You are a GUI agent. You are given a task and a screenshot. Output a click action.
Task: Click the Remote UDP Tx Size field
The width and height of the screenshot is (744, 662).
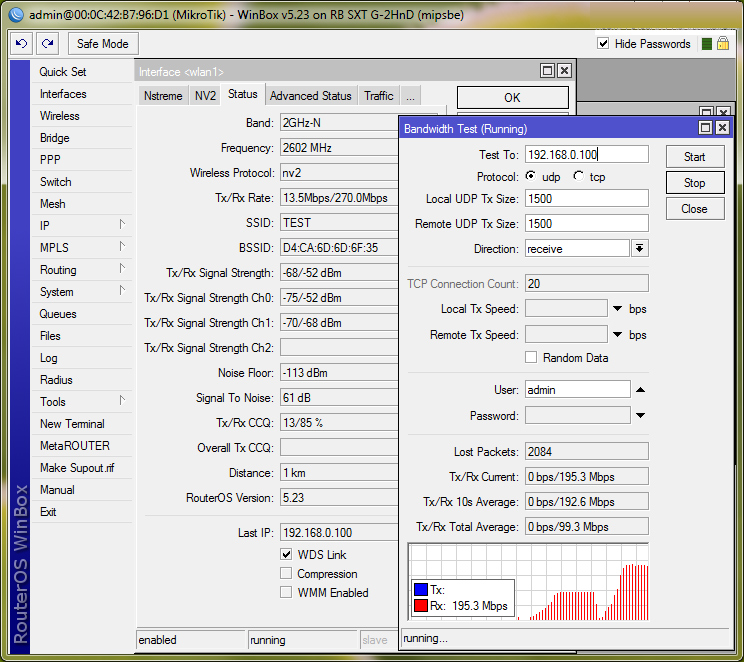coord(586,224)
